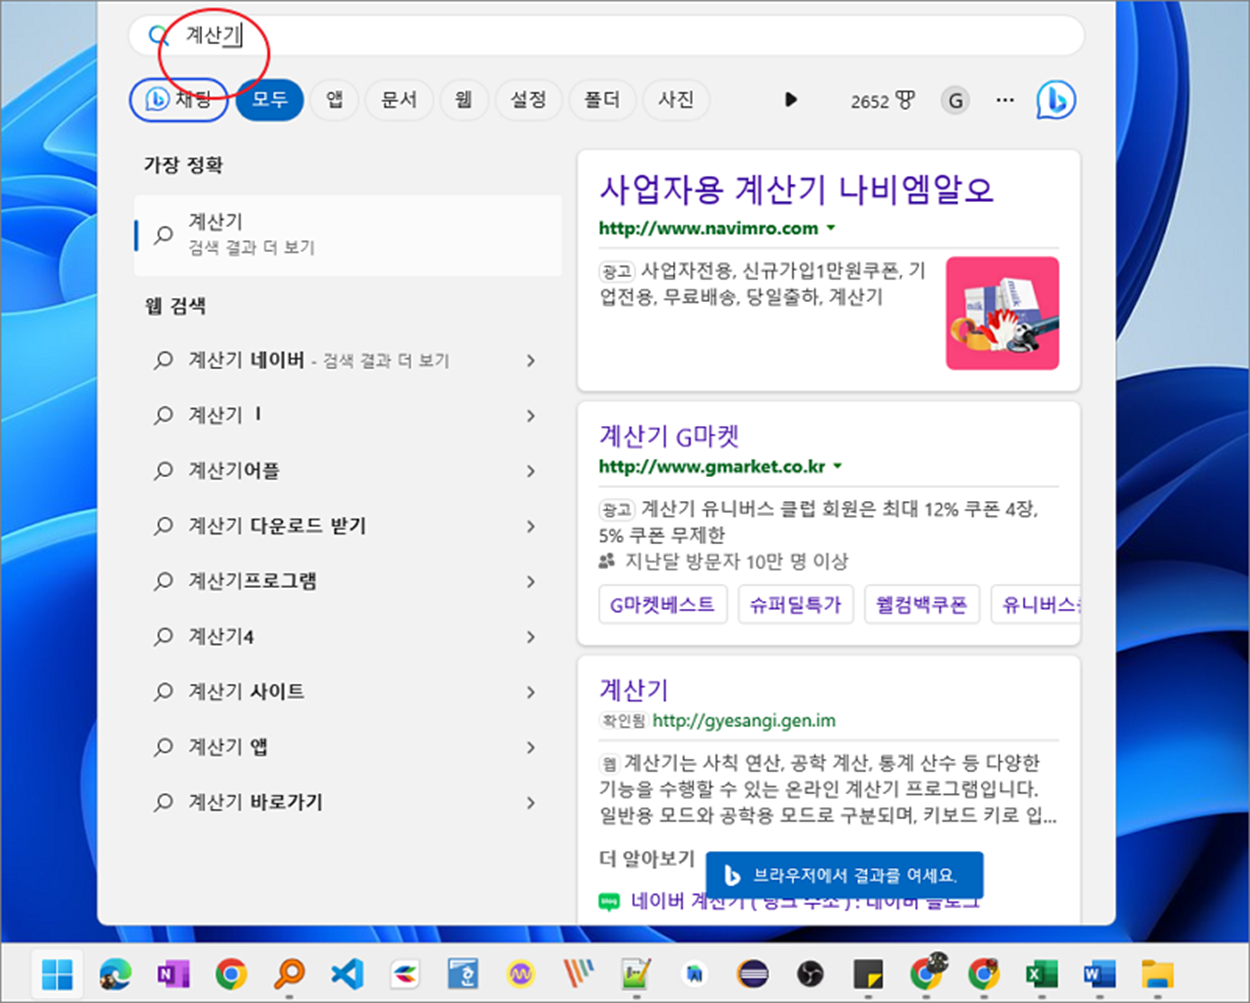
Task: Open OneNote from the taskbar
Action: click(x=173, y=973)
